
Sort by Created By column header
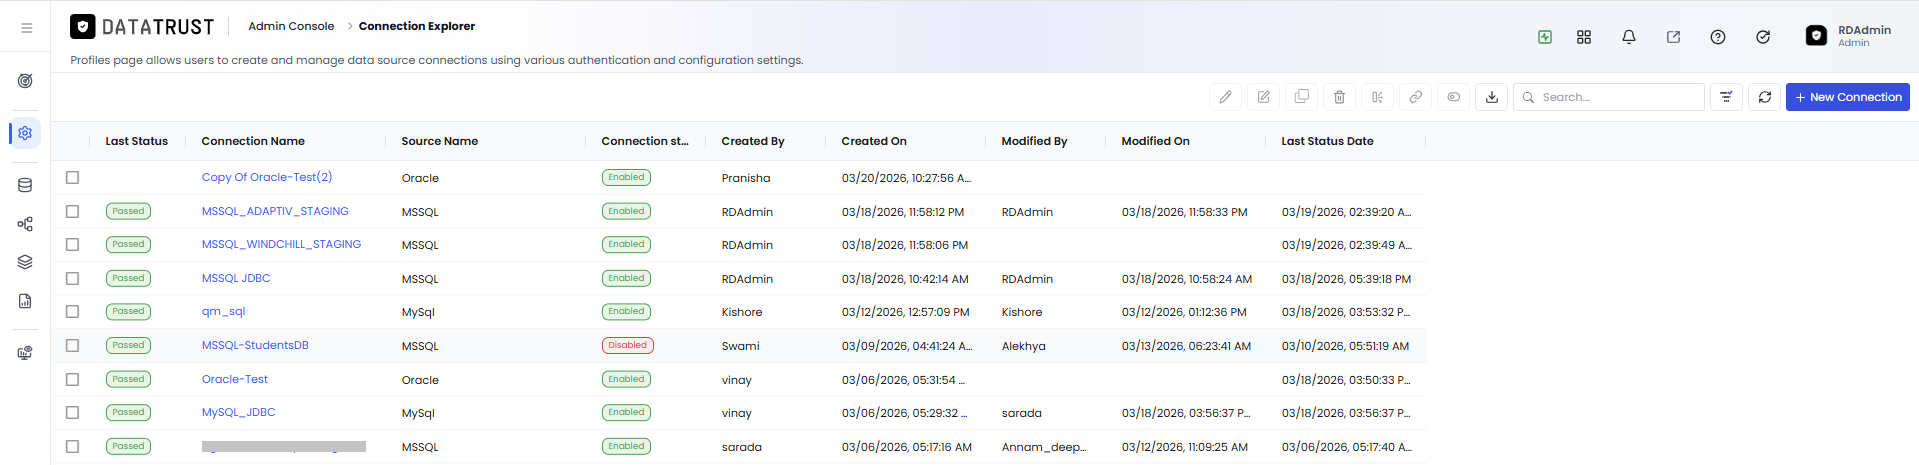pos(753,141)
